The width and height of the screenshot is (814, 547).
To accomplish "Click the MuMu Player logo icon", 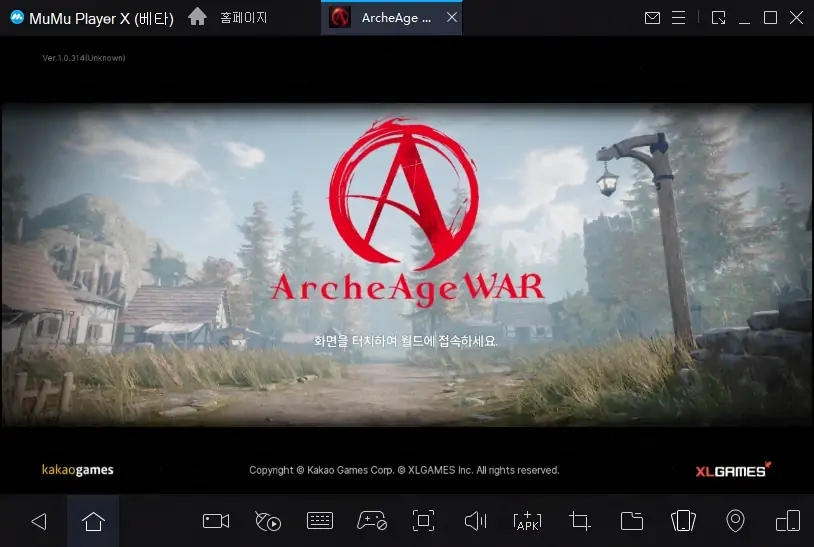I will (17, 18).
